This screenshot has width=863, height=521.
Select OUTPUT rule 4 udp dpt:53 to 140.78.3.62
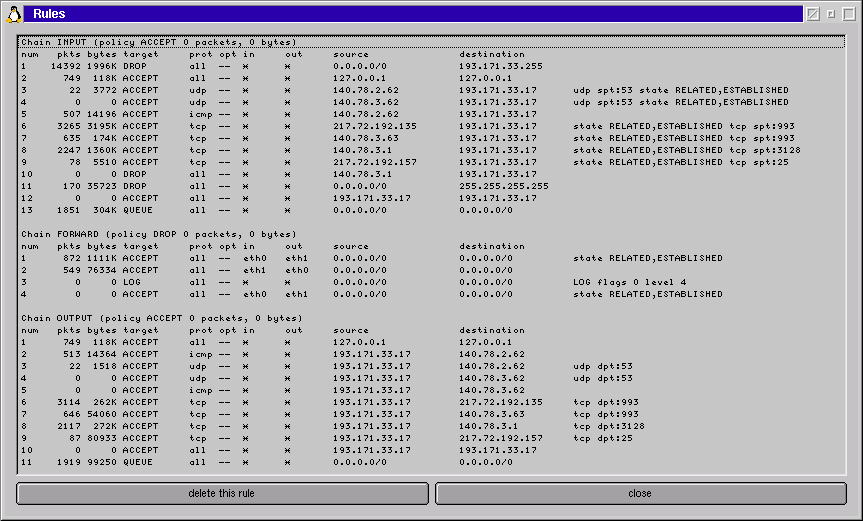pos(432,379)
